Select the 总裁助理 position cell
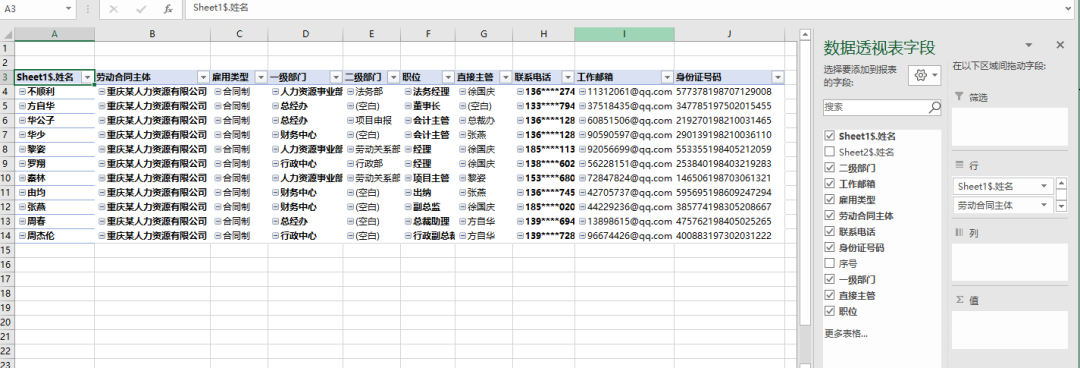Viewport: 1080px width, 368px height. point(428,221)
